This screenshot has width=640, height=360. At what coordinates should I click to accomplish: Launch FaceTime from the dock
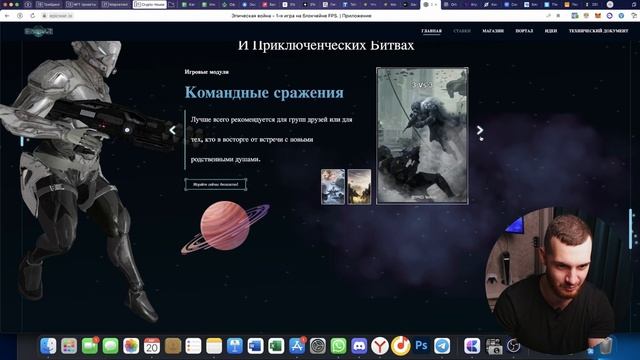click(90, 346)
